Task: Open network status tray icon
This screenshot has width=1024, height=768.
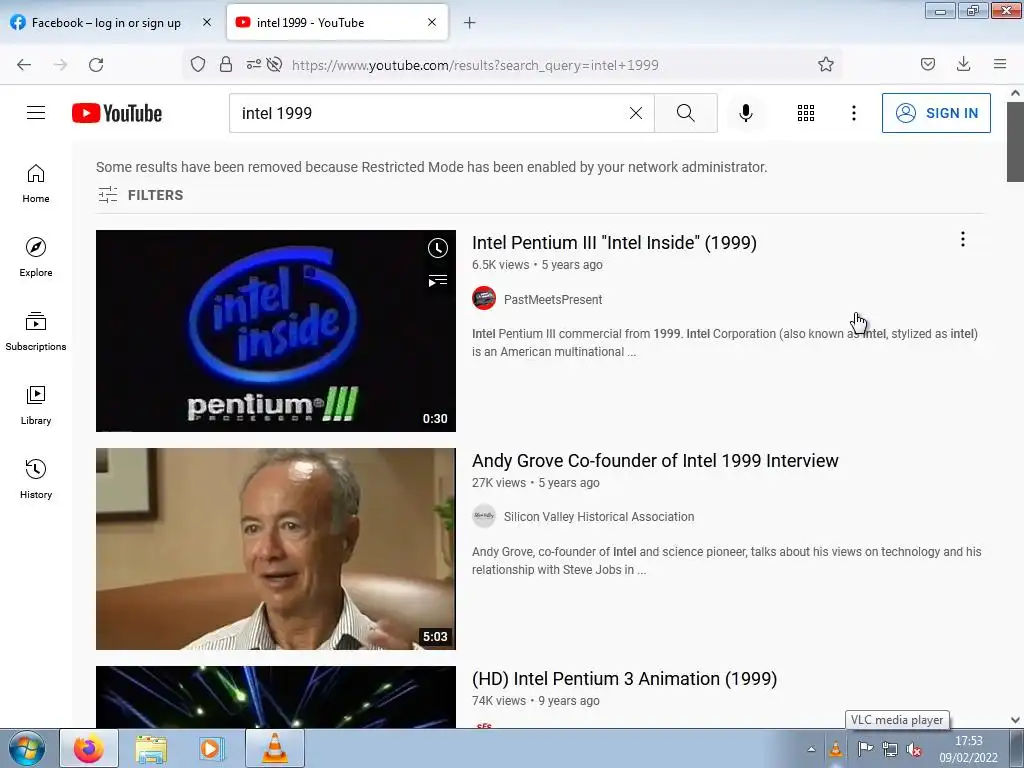Action: click(x=889, y=749)
